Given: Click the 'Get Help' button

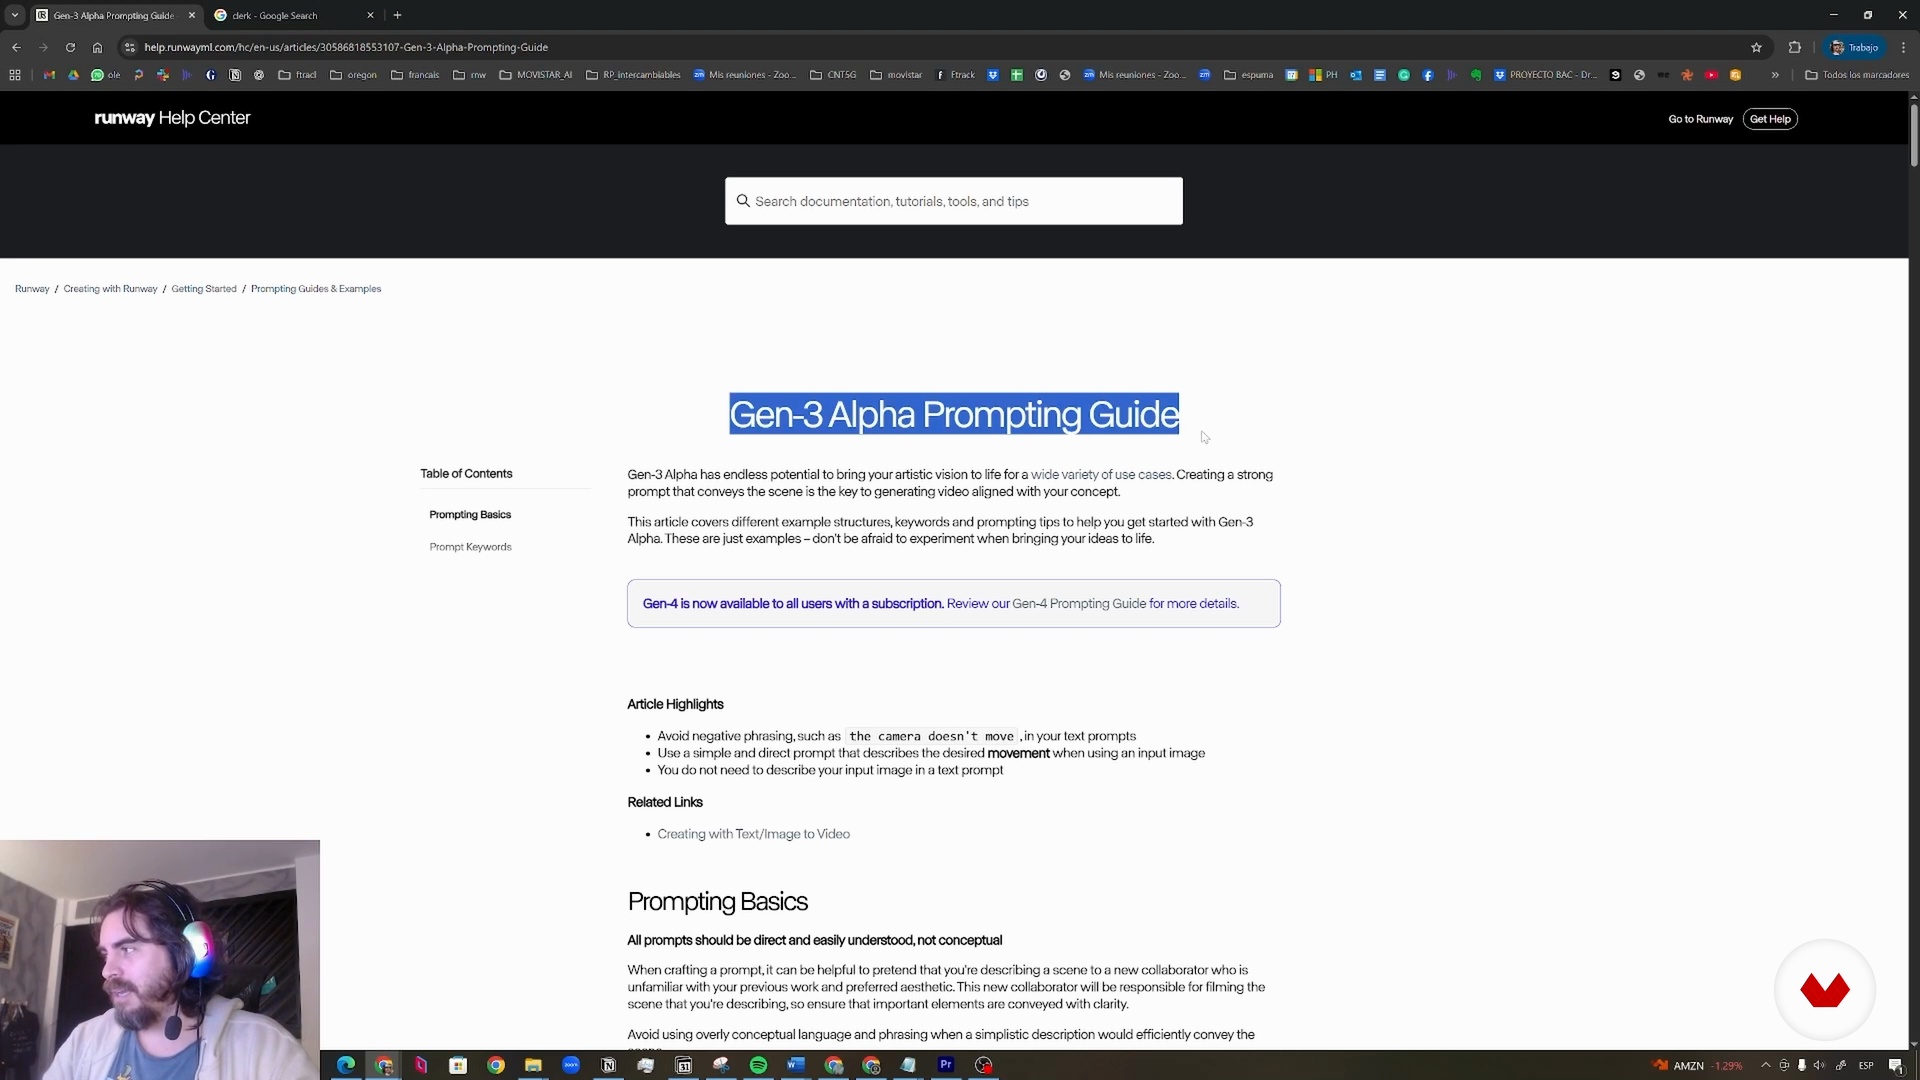Looking at the screenshot, I should point(1770,119).
